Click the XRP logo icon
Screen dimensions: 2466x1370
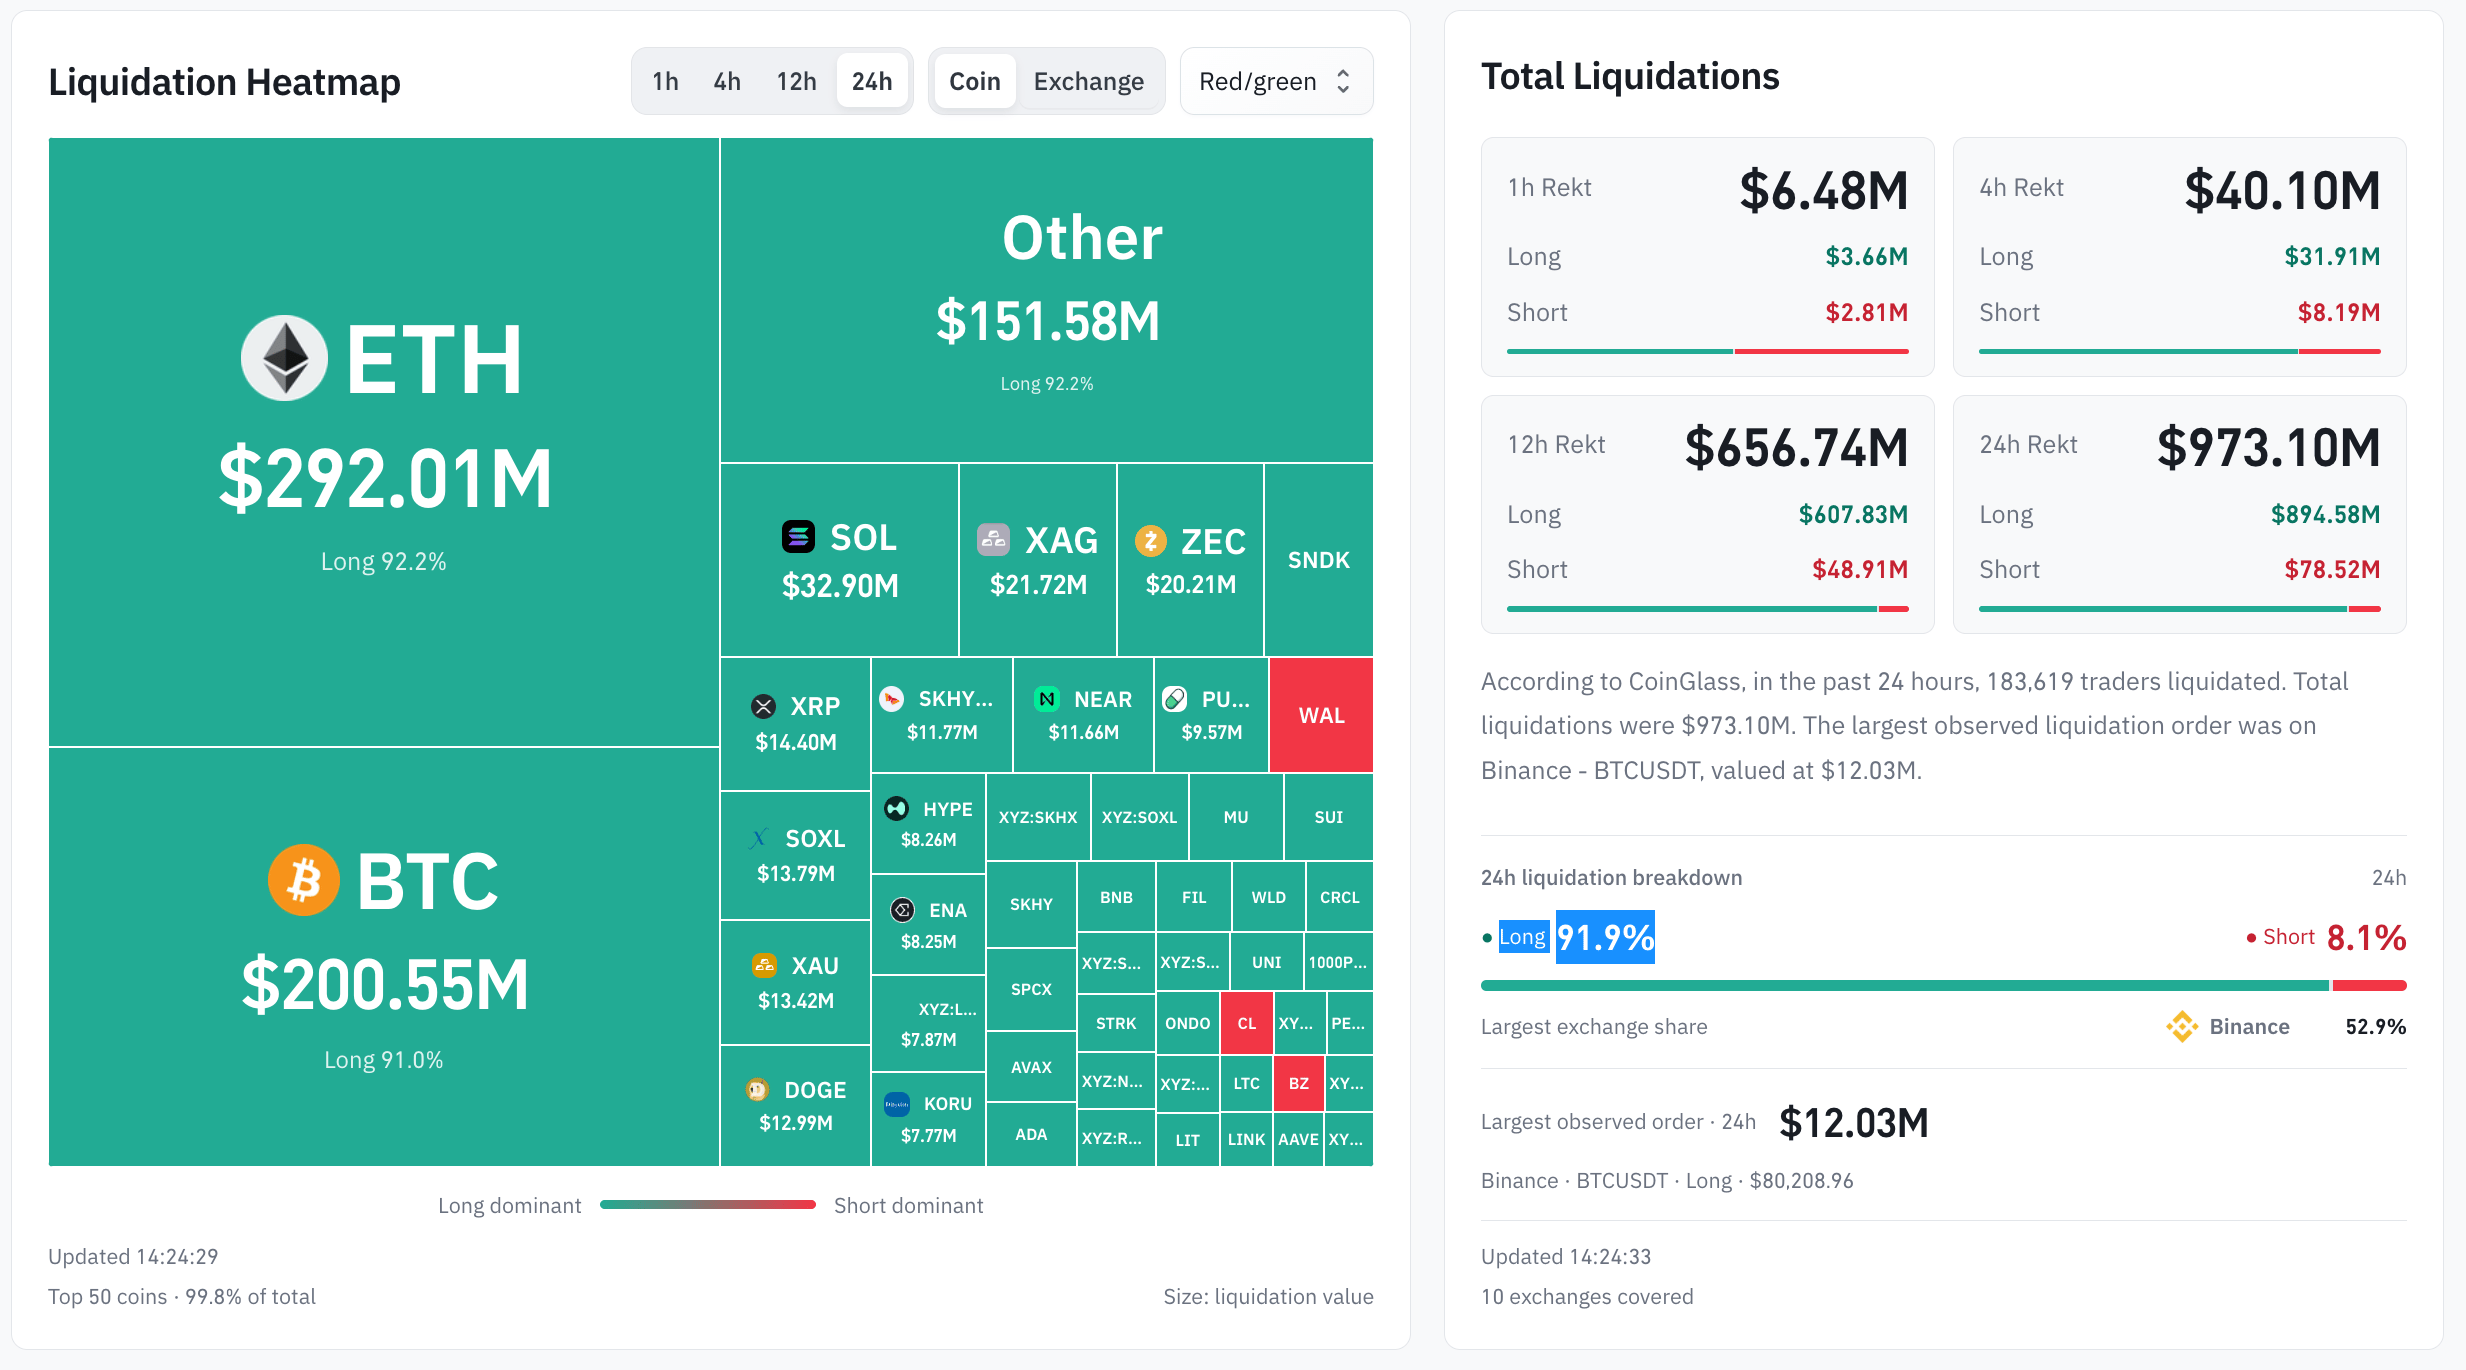(763, 706)
